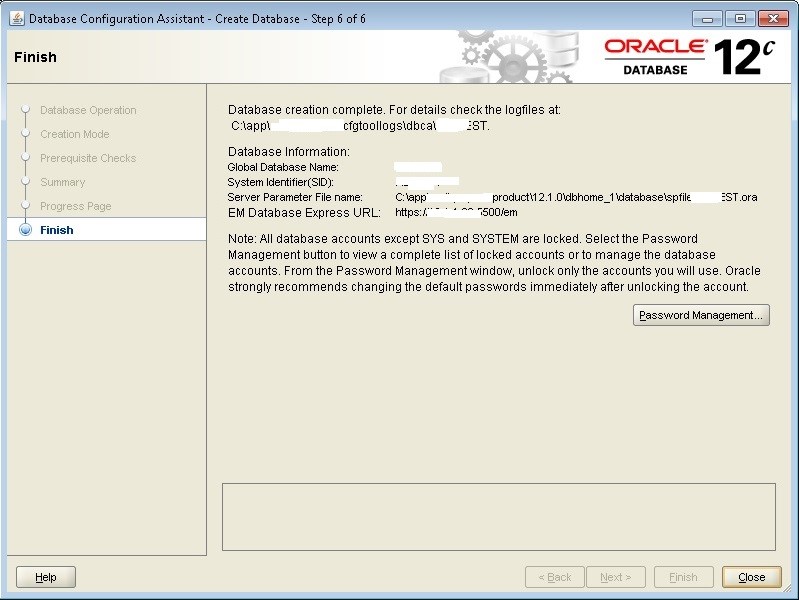Click the disabled Next button

coord(616,577)
